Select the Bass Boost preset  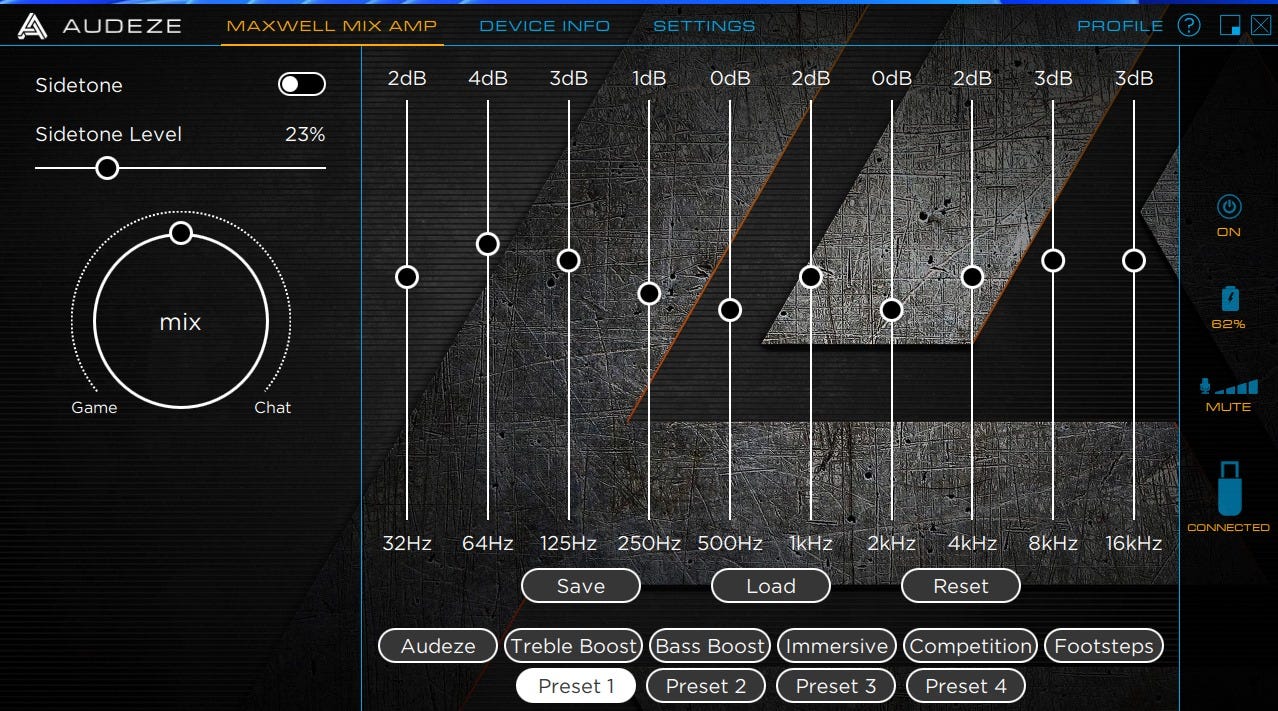[710, 645]
